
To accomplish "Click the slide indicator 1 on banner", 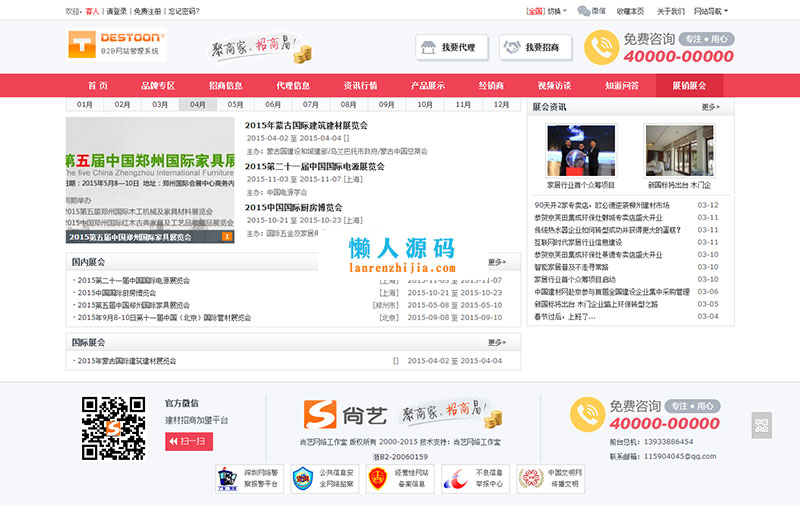I will point(227,237).
